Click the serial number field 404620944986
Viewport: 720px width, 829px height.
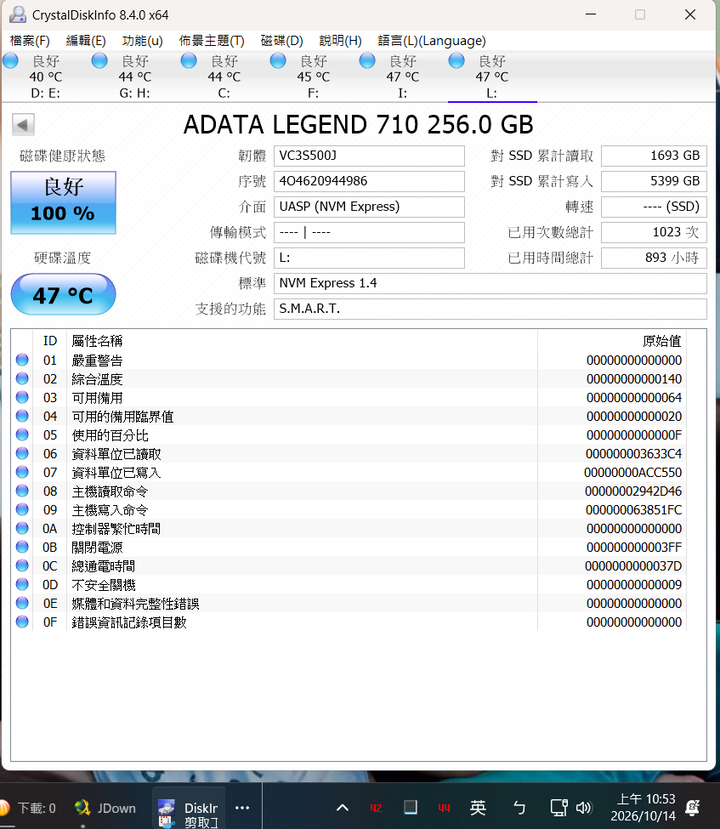point(369,181)
